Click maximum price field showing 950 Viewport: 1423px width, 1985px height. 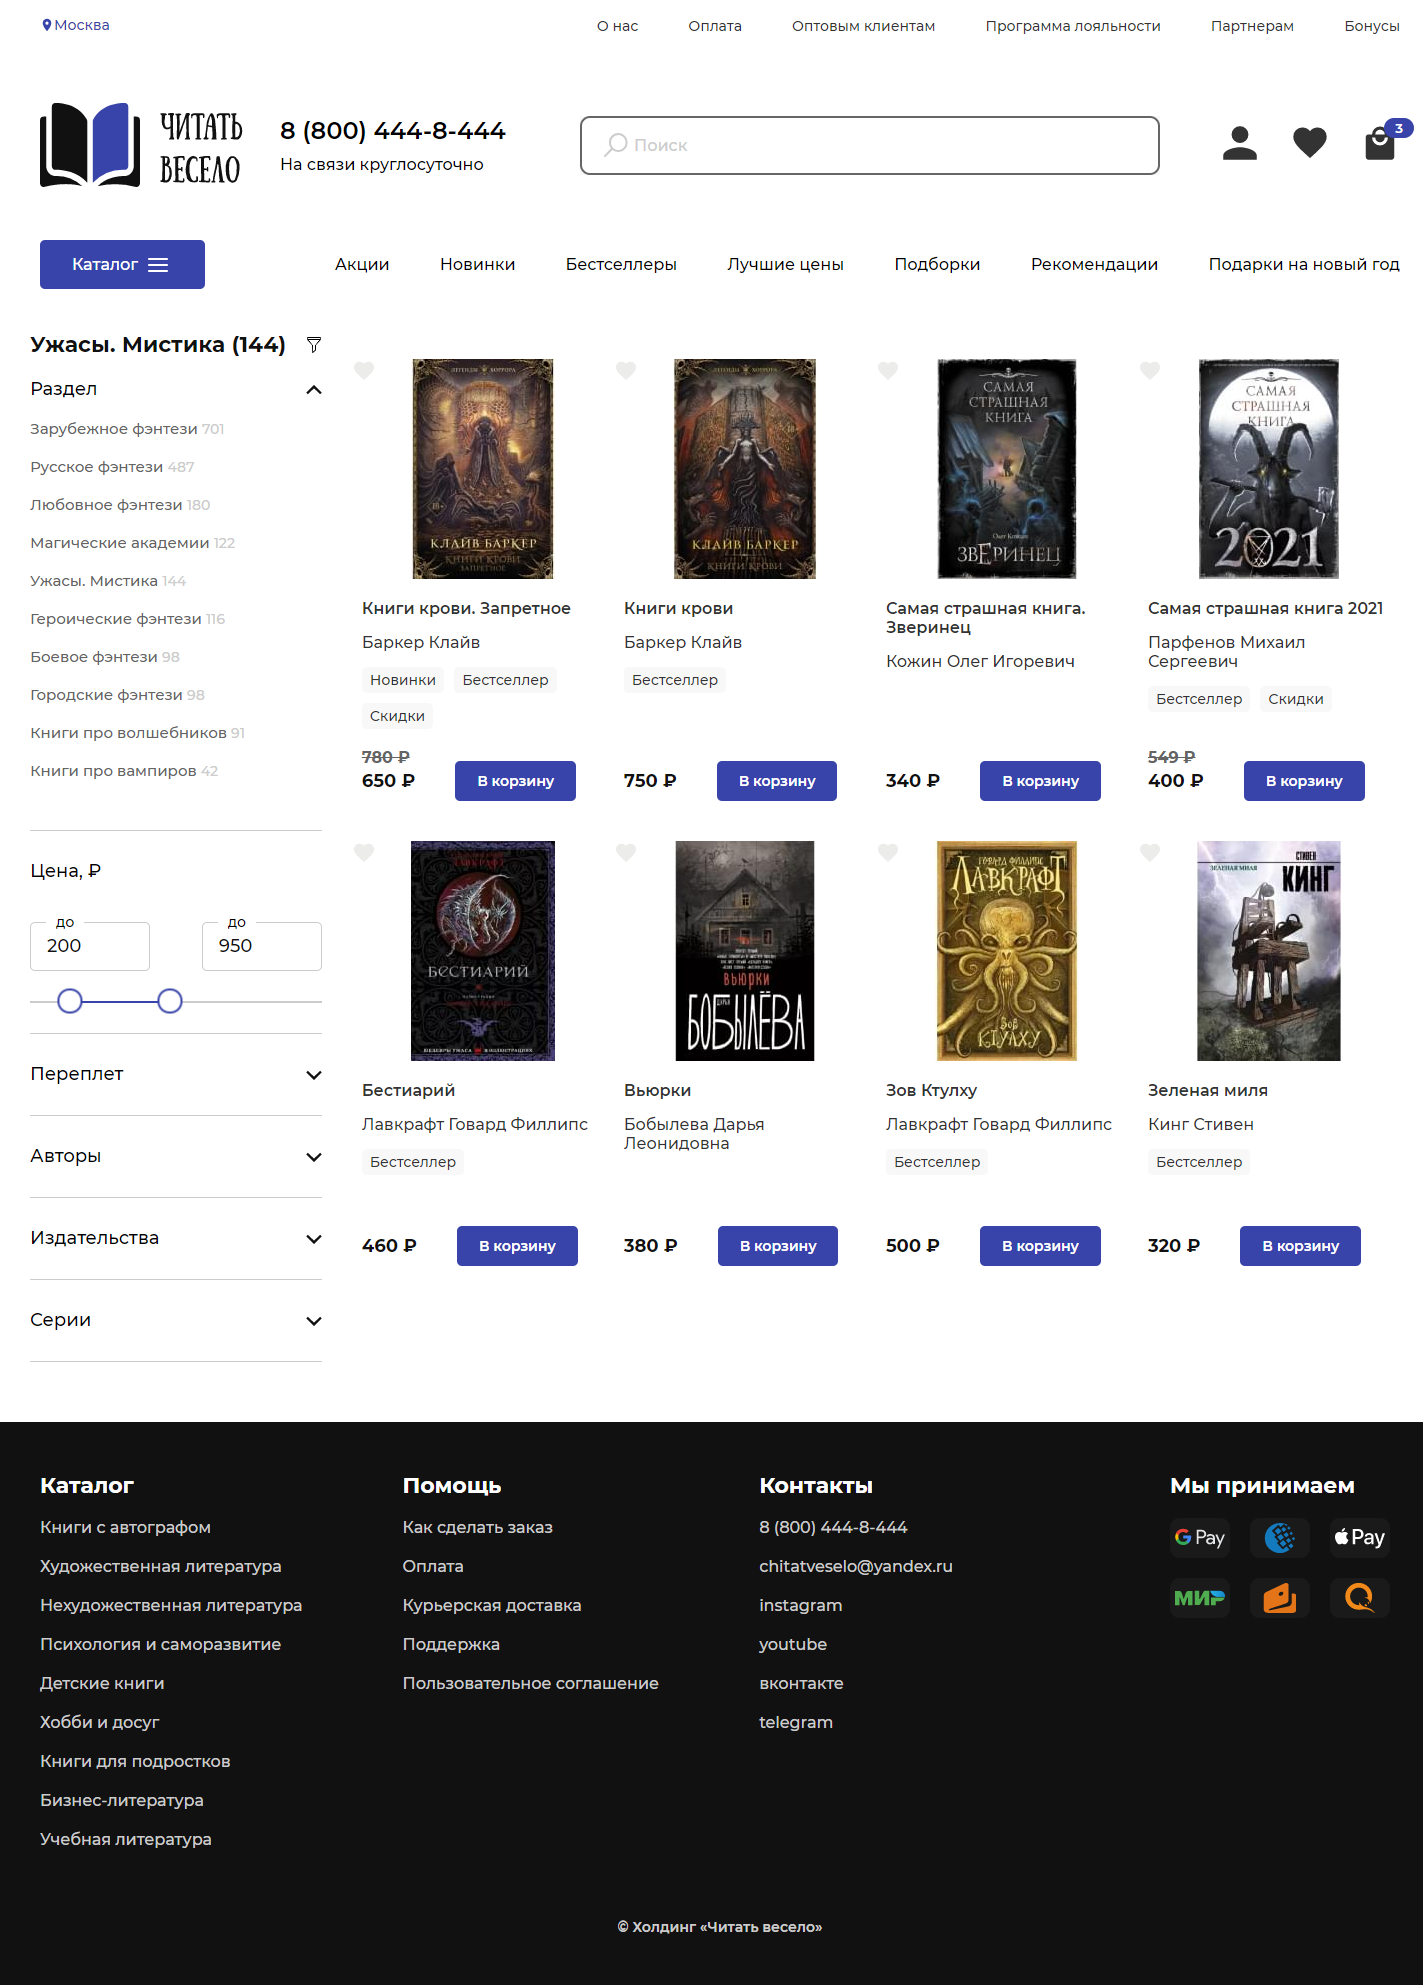[x=262, y=946]
